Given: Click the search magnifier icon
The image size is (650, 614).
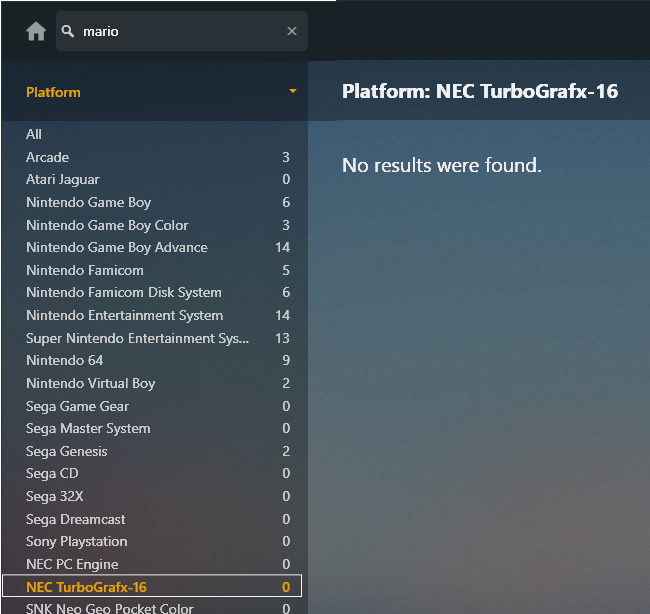Looking at the screenshot, I should click(x=68, y=31).
